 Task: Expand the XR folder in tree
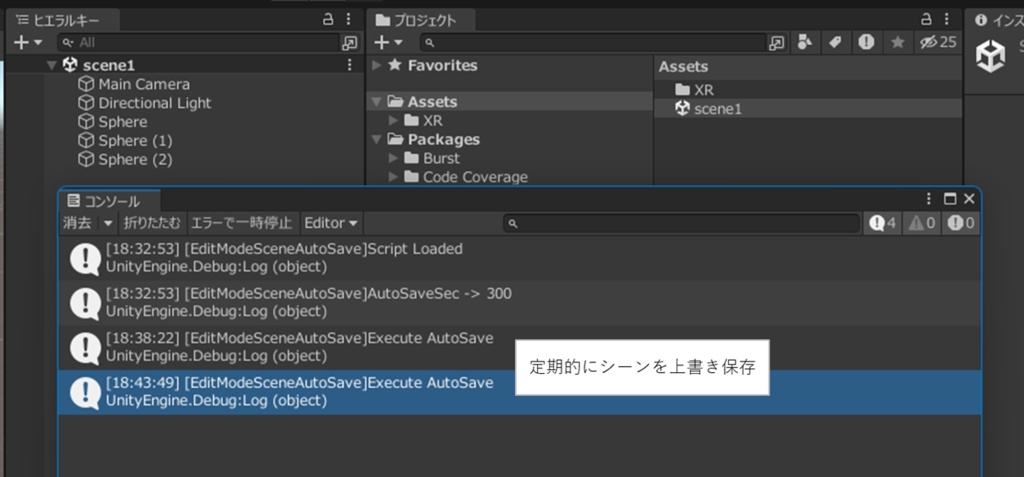[393, 121]
